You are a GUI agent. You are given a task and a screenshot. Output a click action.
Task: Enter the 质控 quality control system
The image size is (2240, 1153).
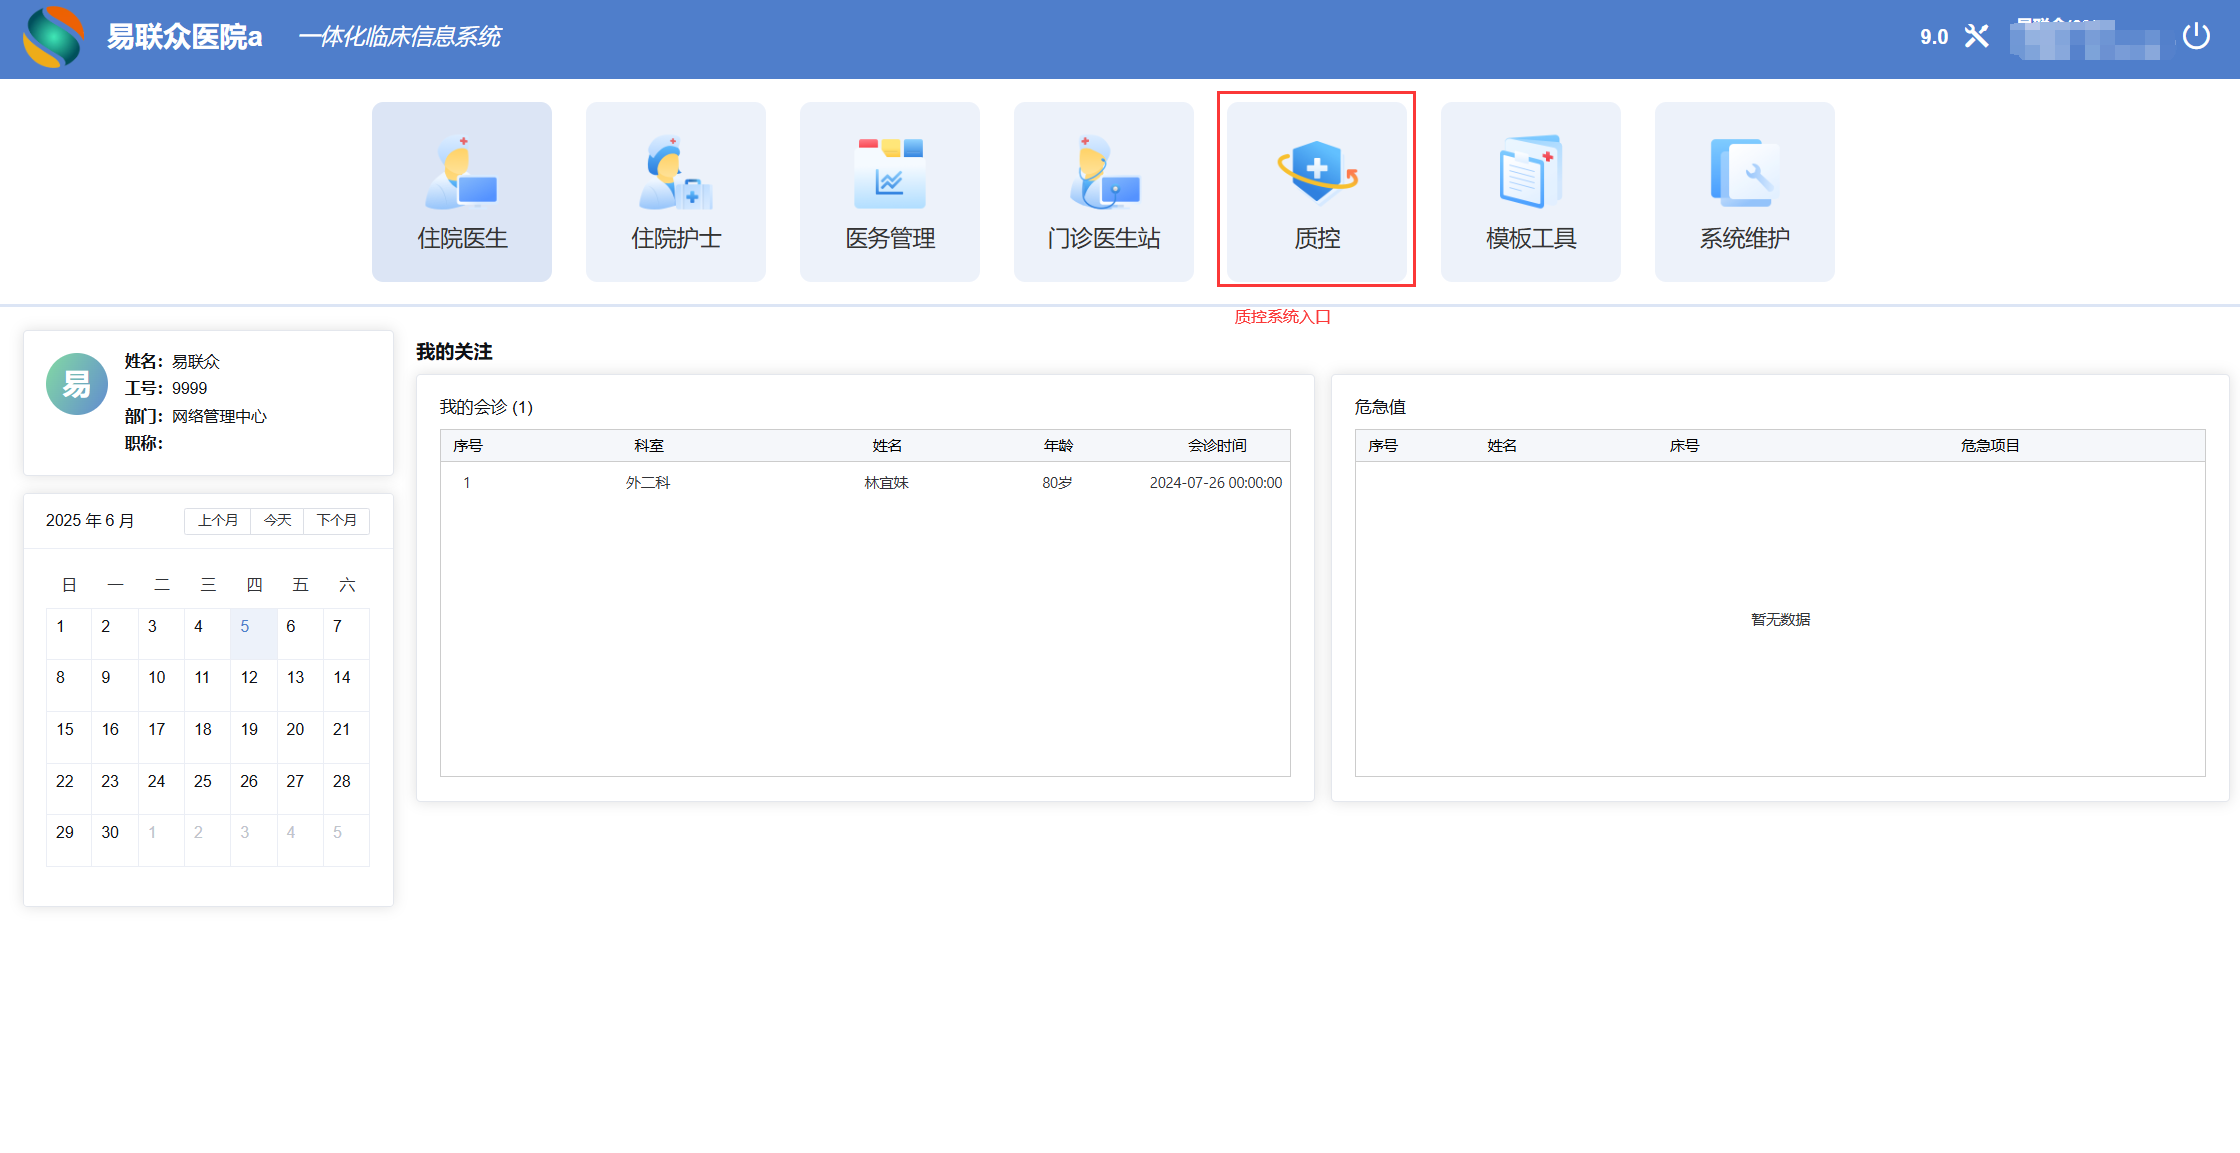pyautogui.click(x=1316, y=192)
